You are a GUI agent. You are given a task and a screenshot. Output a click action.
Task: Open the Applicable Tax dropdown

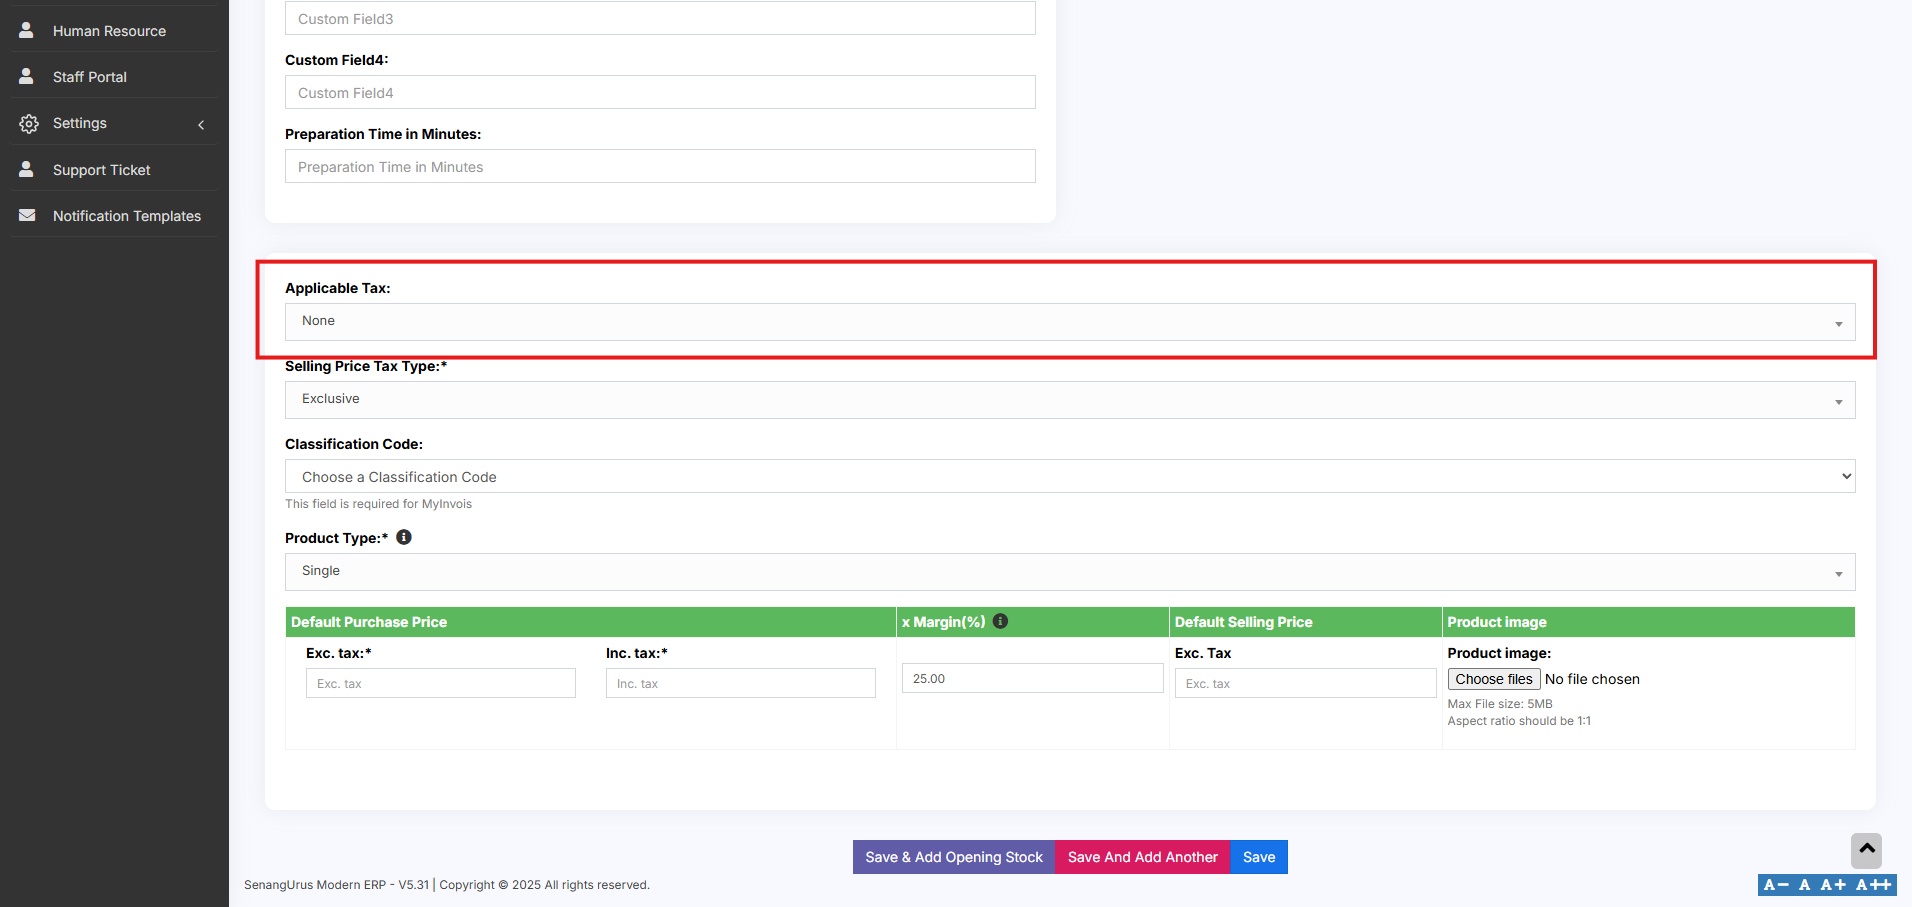[1069, 322]
